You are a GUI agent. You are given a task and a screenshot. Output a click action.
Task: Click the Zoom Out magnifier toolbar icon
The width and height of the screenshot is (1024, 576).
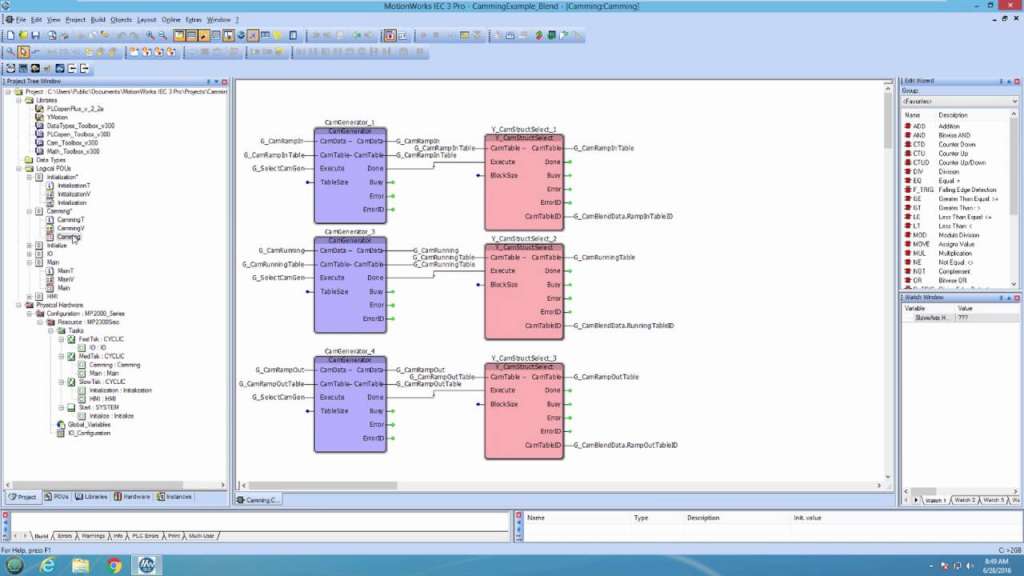[x=162, y=35]
